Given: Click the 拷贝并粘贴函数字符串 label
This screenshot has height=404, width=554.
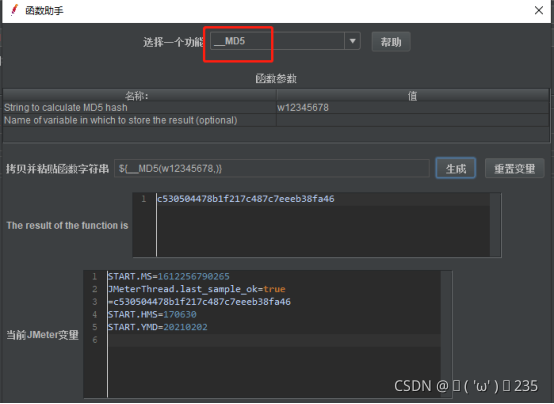Looking at the screenshot, I should 57,169.
